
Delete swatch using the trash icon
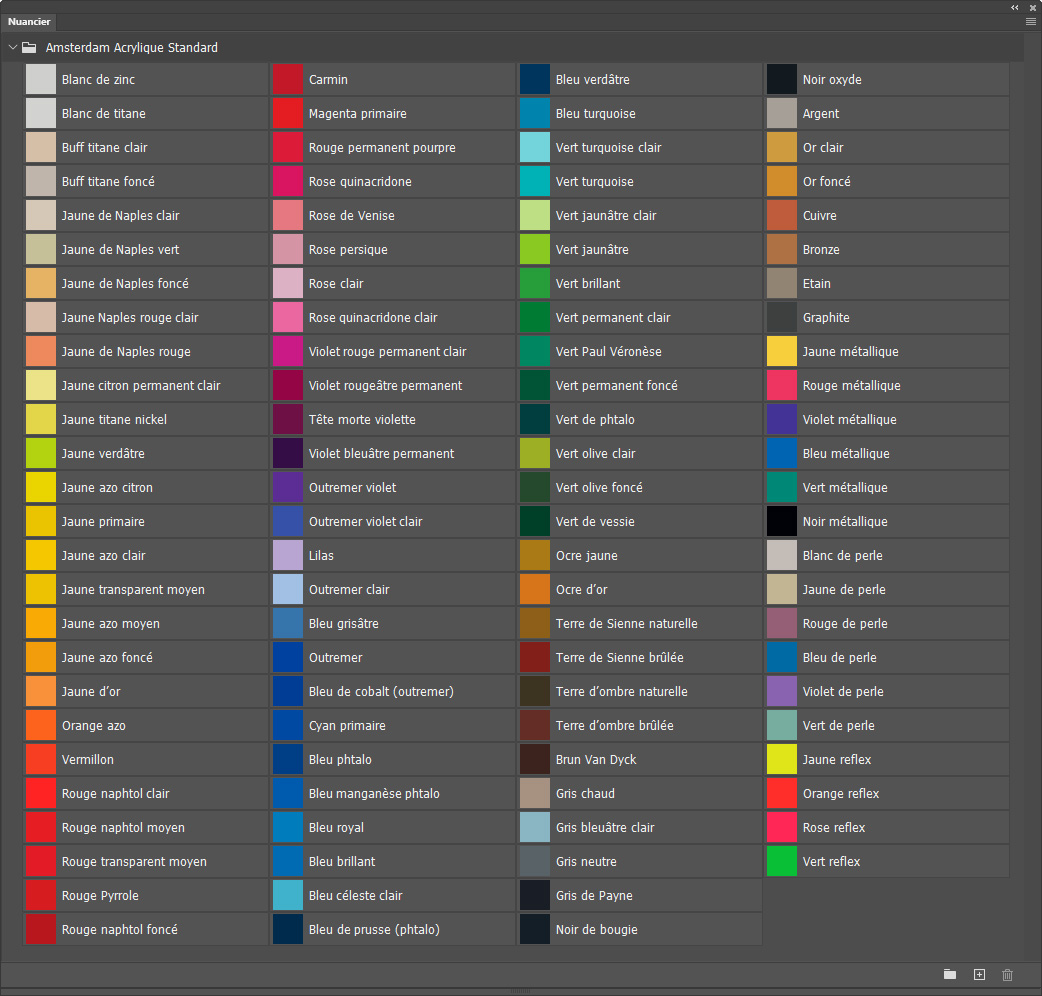click(1007, 974)
